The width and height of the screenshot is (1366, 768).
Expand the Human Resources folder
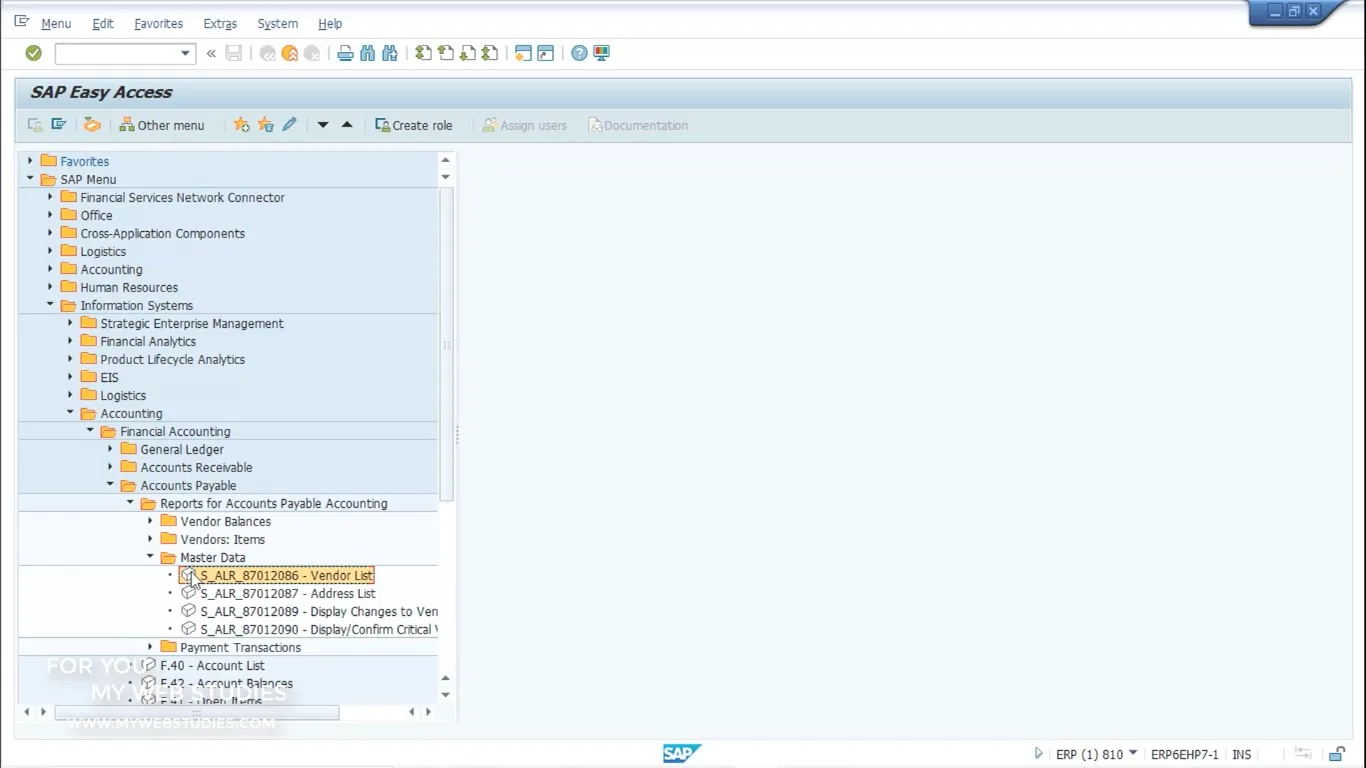50,287
